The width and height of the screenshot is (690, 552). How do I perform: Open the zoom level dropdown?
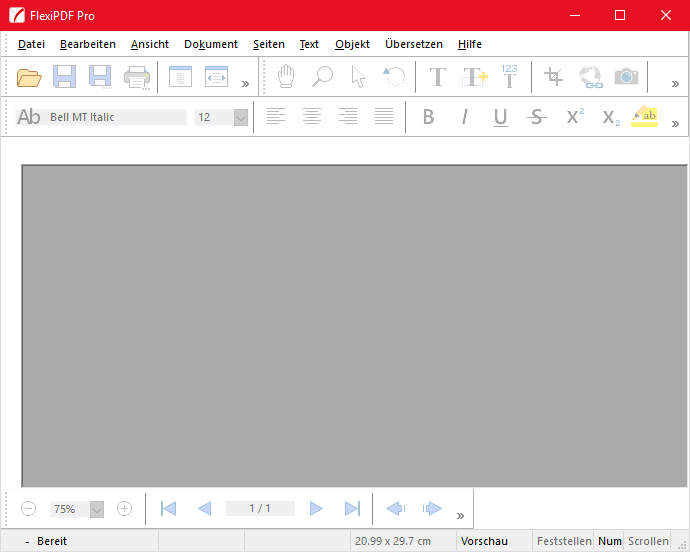97,509
